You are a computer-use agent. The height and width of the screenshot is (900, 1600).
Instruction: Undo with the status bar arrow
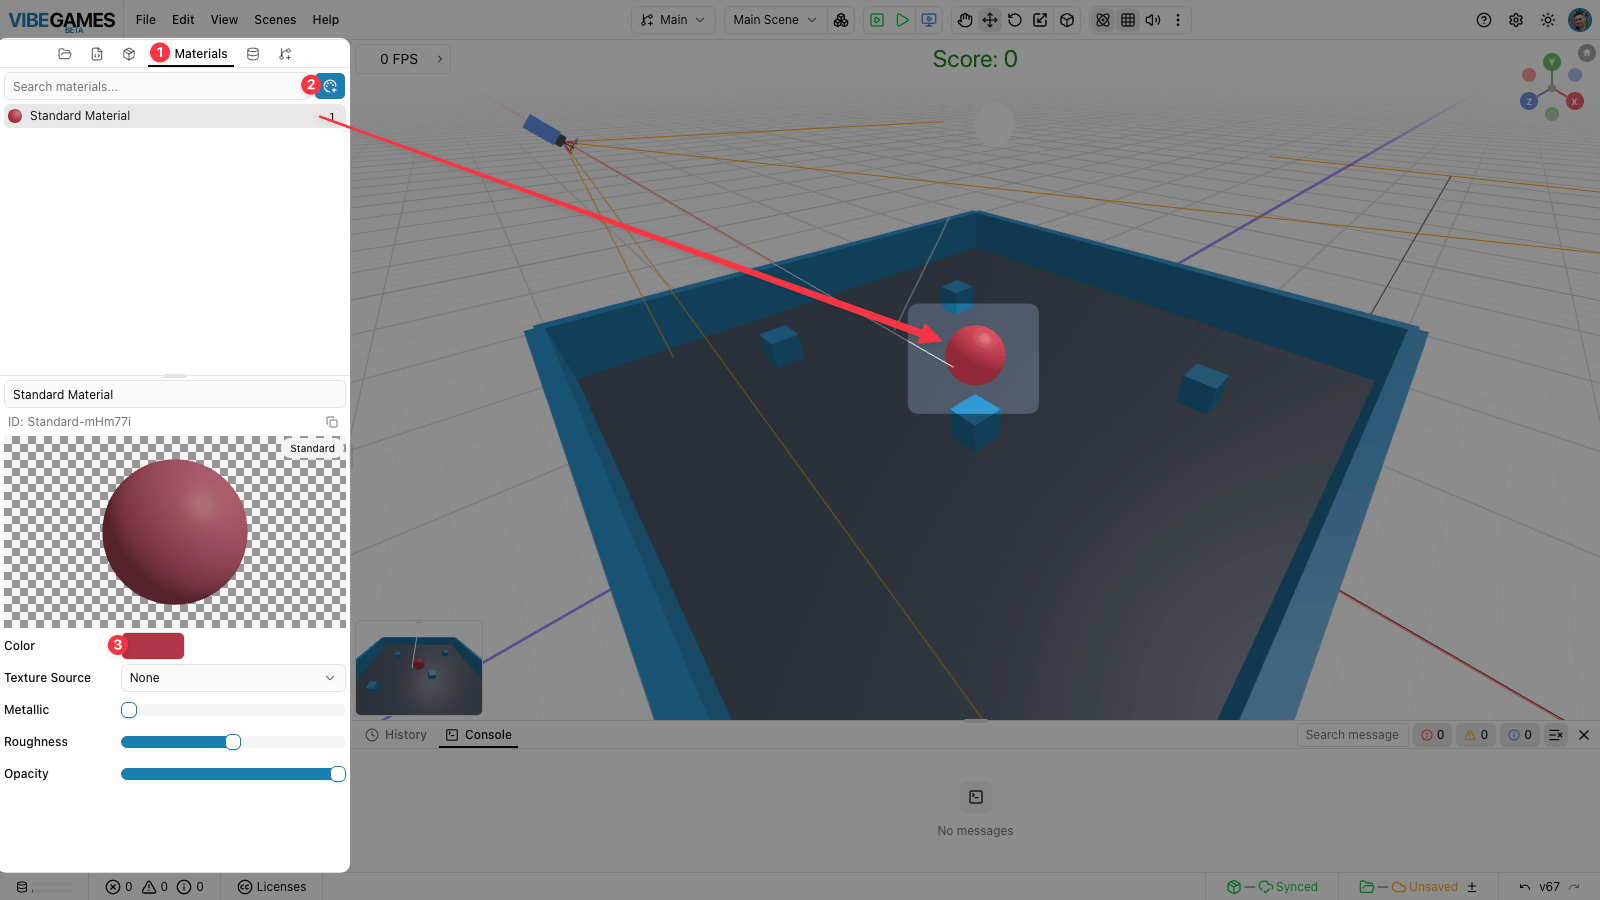coord(1525,887)
